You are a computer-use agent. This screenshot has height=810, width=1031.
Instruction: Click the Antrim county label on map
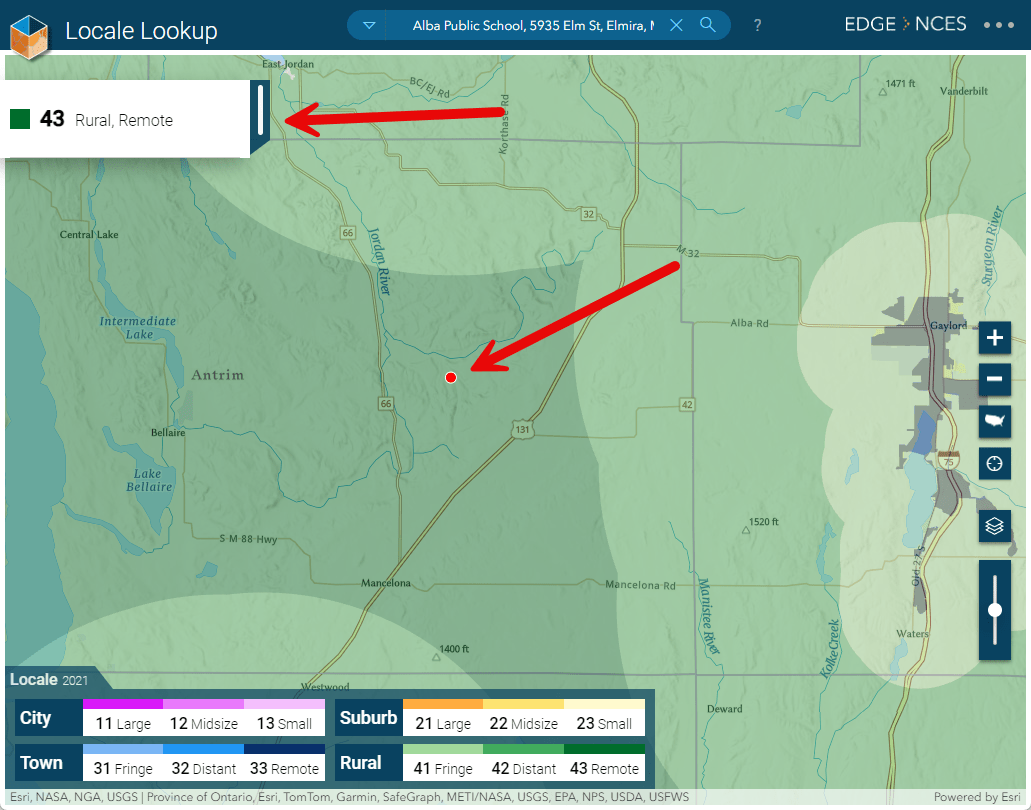pyautogui.click(x=218, y=375)
